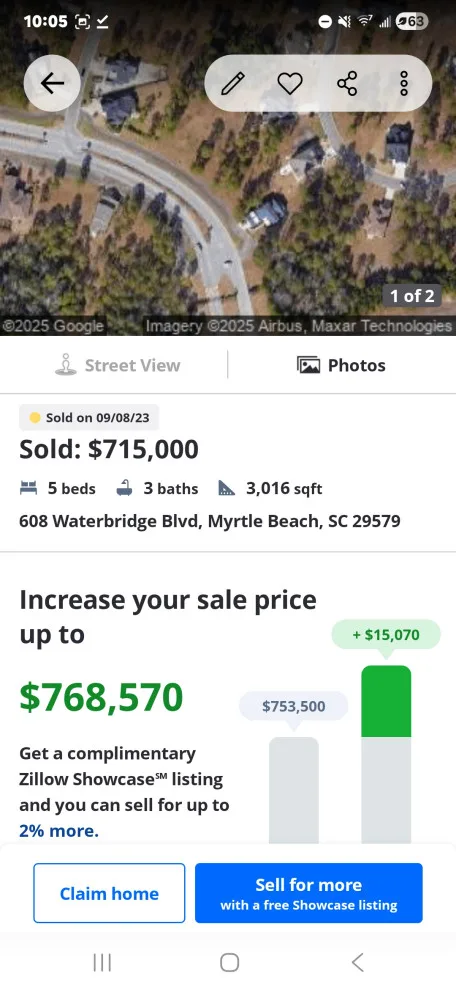
Task: Tap the aerial satellite image
Action: tap(228, 189)
